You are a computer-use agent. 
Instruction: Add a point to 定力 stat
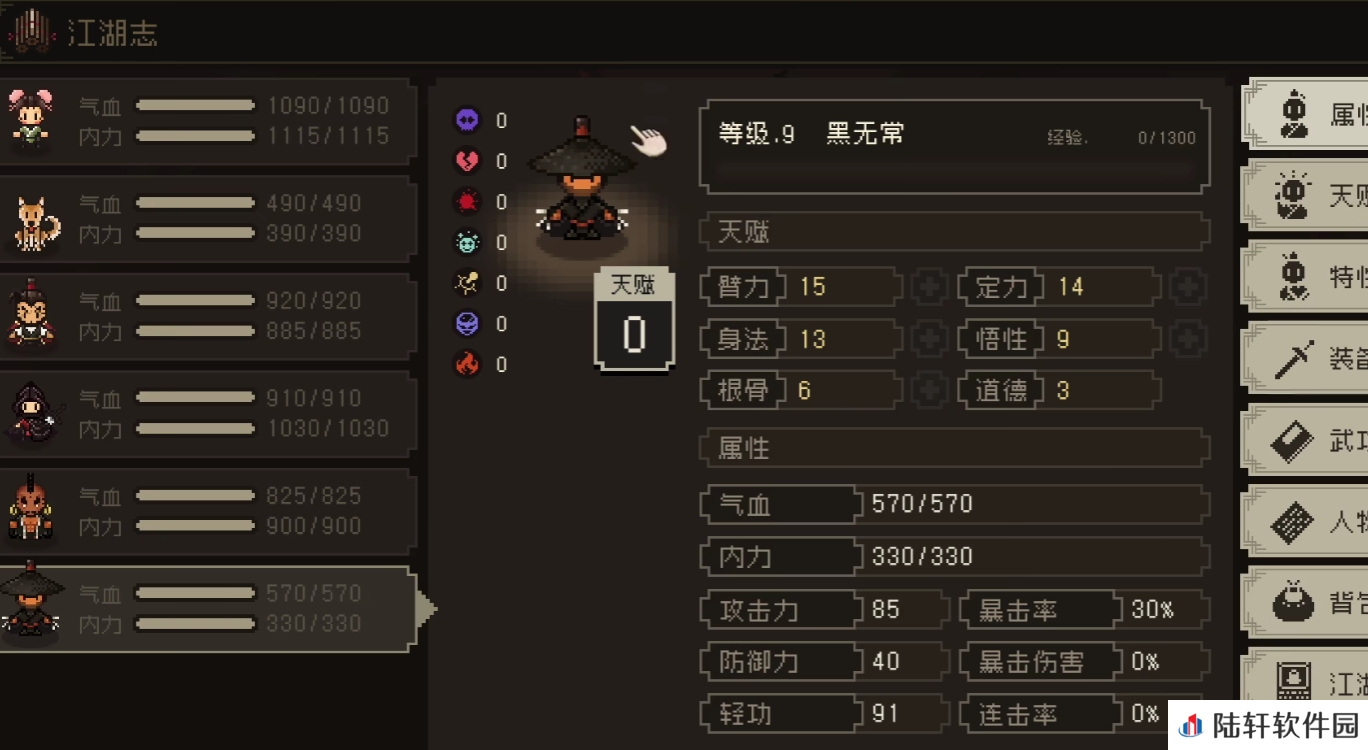(x=1188, y=287)
